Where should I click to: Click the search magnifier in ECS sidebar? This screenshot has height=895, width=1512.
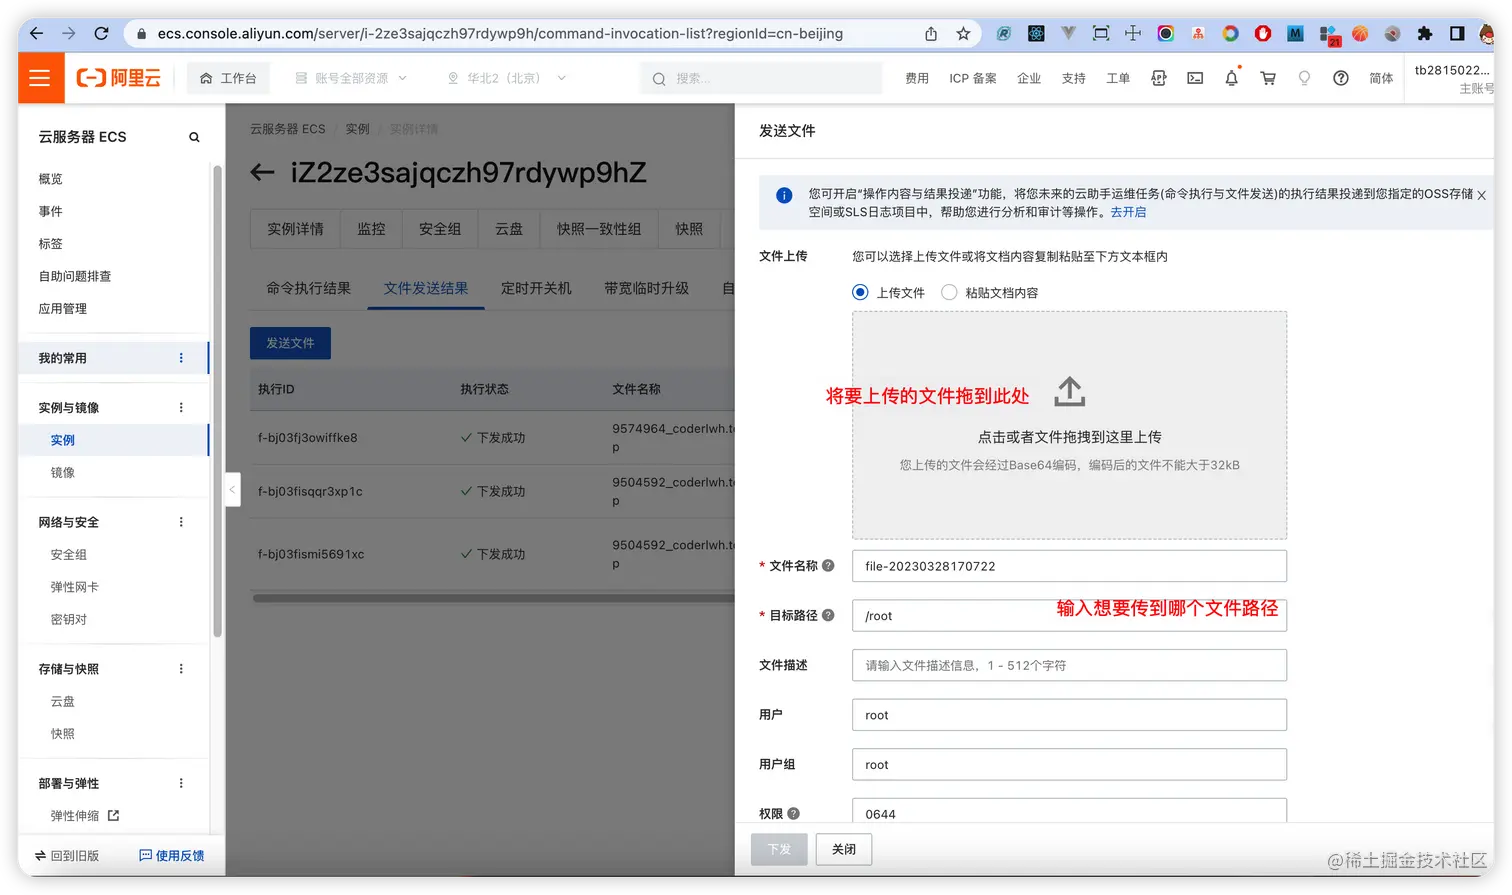(x=194, y=137)
